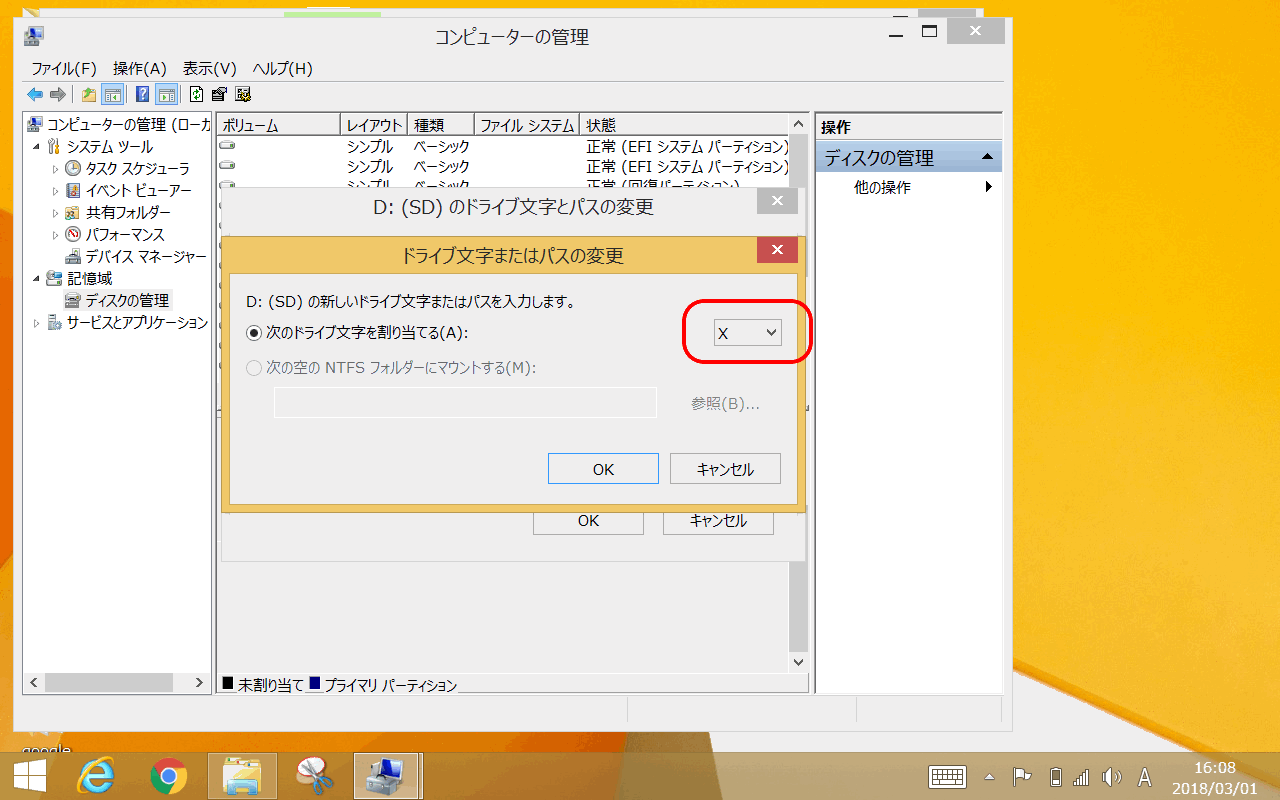Select 次のドライブ文字を割り当てる radio button

[254, 332]
